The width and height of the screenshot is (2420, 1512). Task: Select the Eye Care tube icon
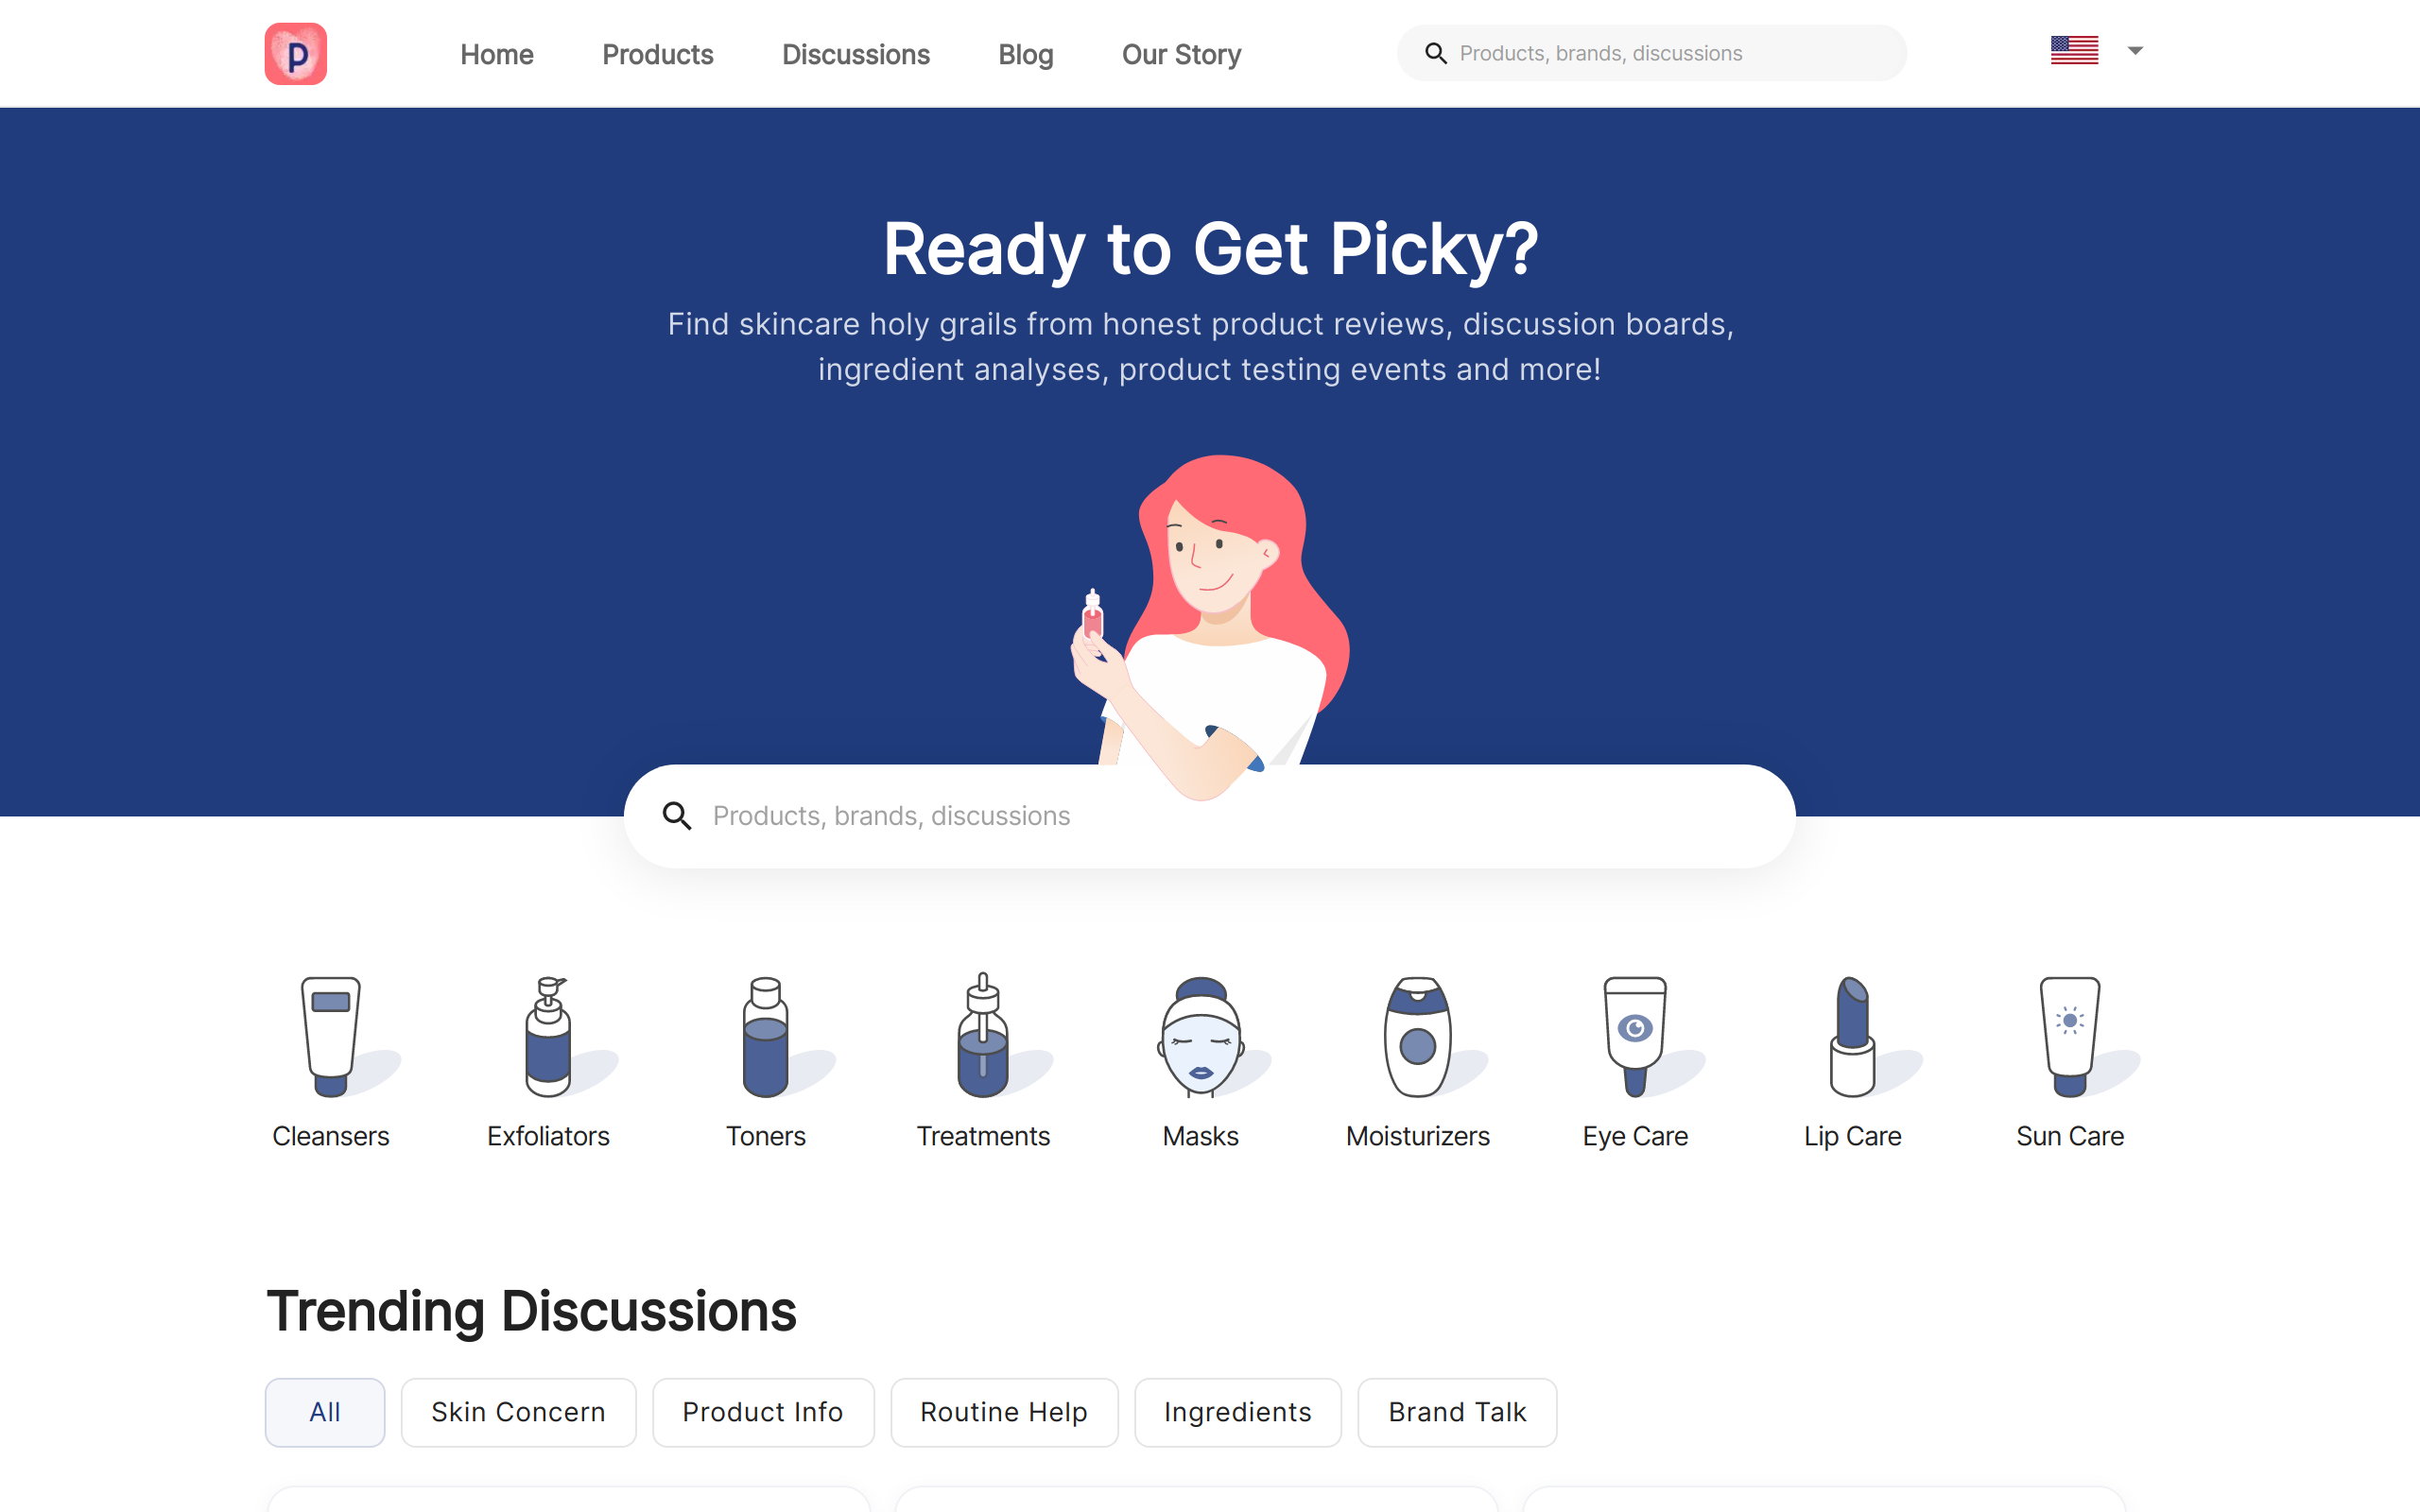tap(1635, 1037)
